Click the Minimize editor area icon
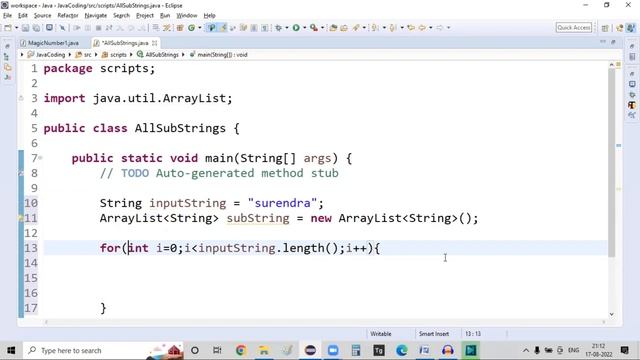Image resolution: width=640 pixels, height=360 pixels. [603, 42]
